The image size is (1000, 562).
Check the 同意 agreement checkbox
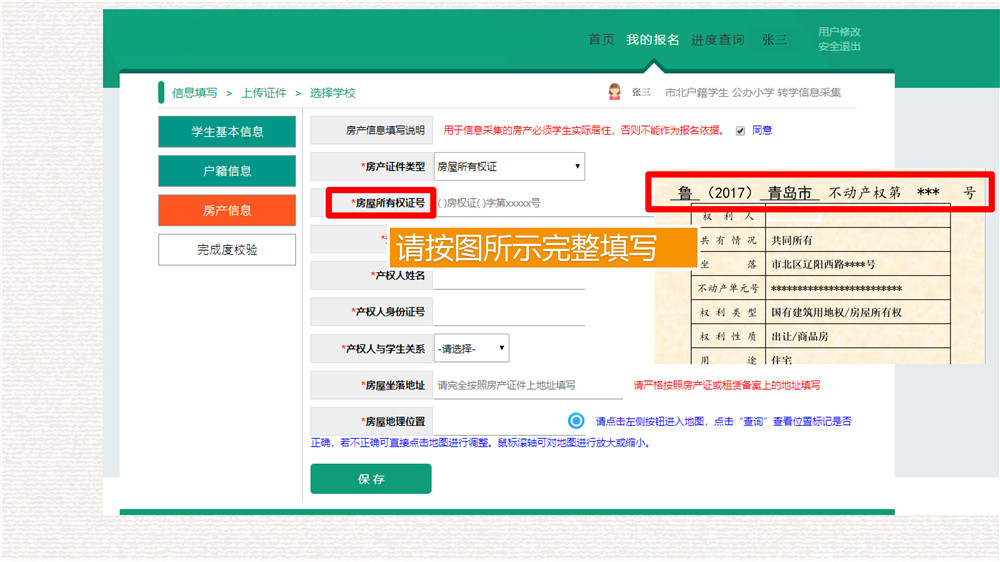(x=740, y=130)
